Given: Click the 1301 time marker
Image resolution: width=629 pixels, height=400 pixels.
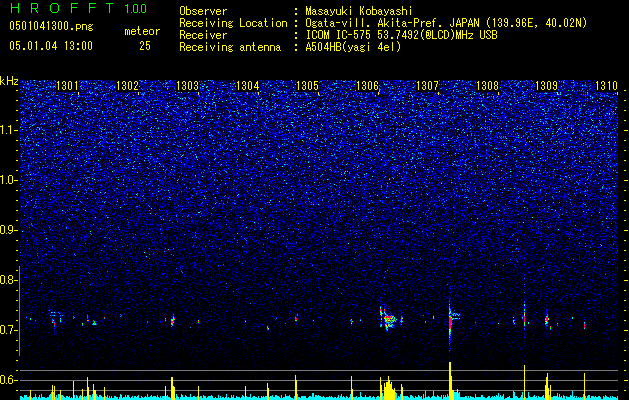Looking at the screenshot, I should click(68, 85).
